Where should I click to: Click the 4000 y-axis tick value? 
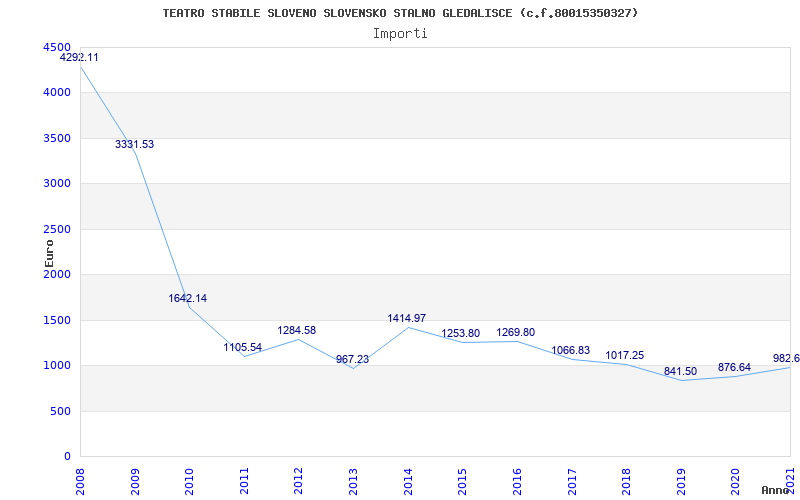tap(58, 92)
